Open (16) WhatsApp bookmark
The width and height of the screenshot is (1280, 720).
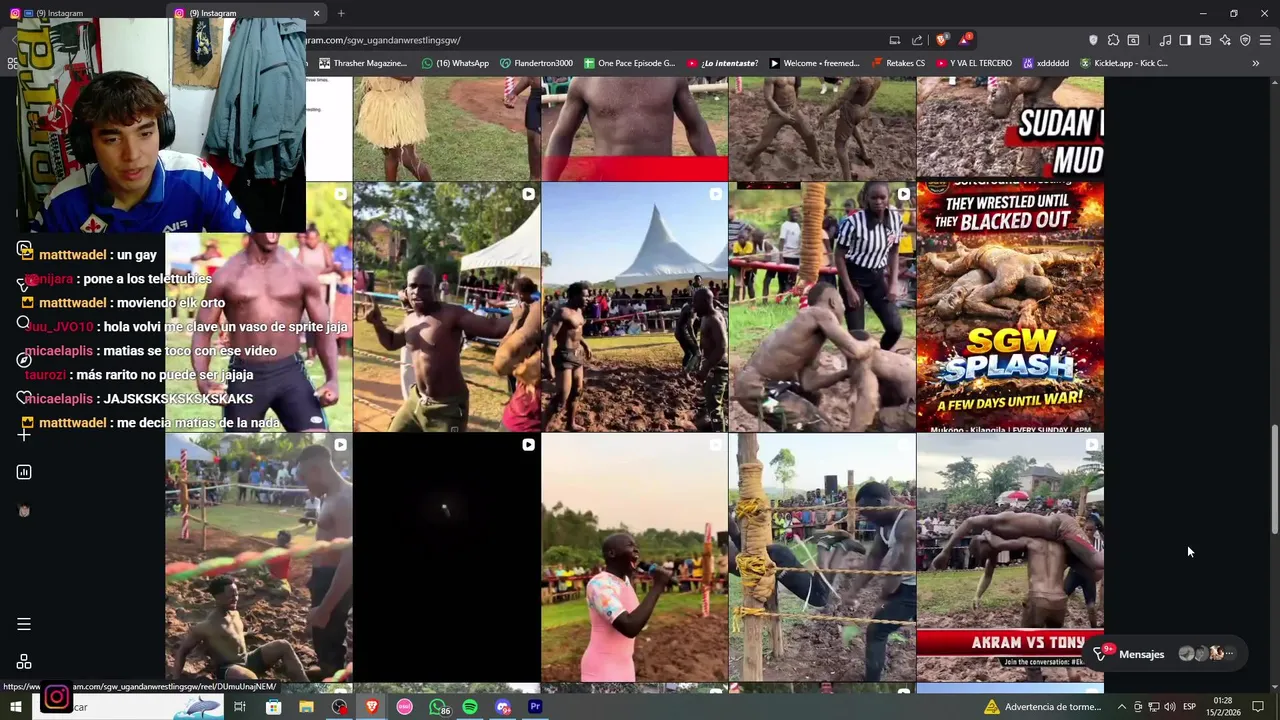coord(455,63)
